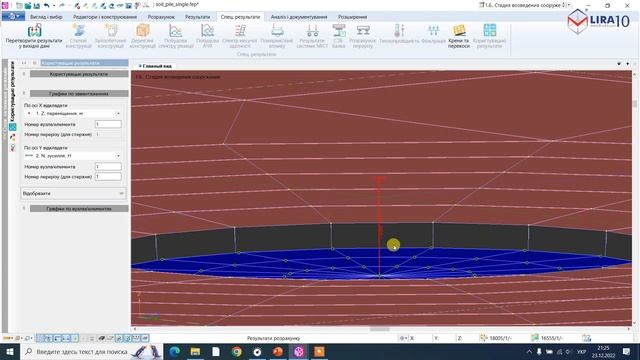Click the Сталеві конструкції ribbon icon
Screen dimensions: 640x360
click(x=78, y=36)
